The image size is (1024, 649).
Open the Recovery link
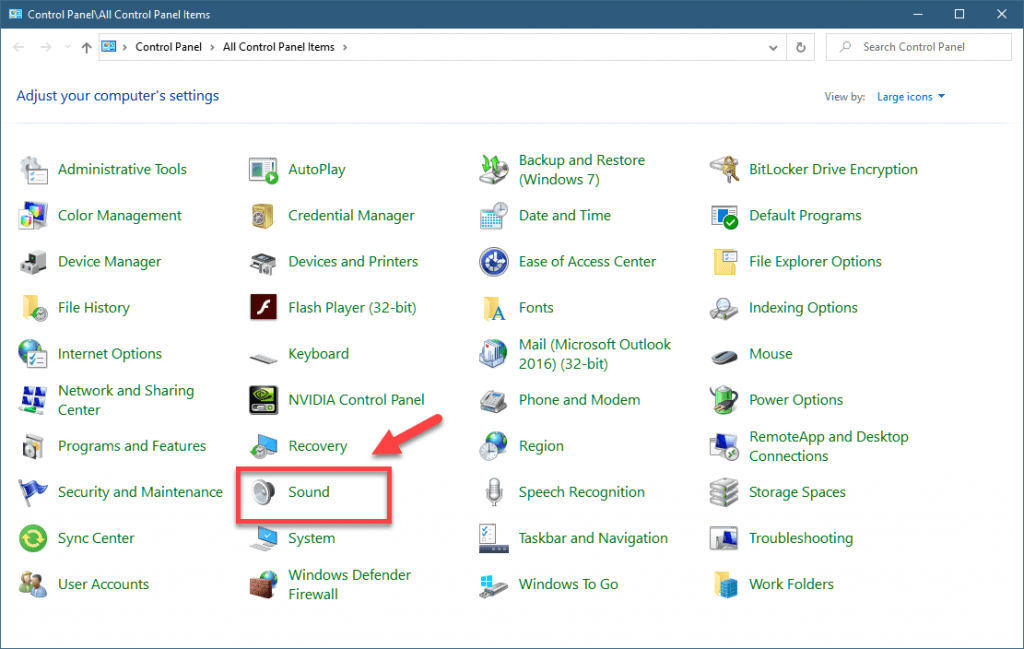[x=320, y=446]
